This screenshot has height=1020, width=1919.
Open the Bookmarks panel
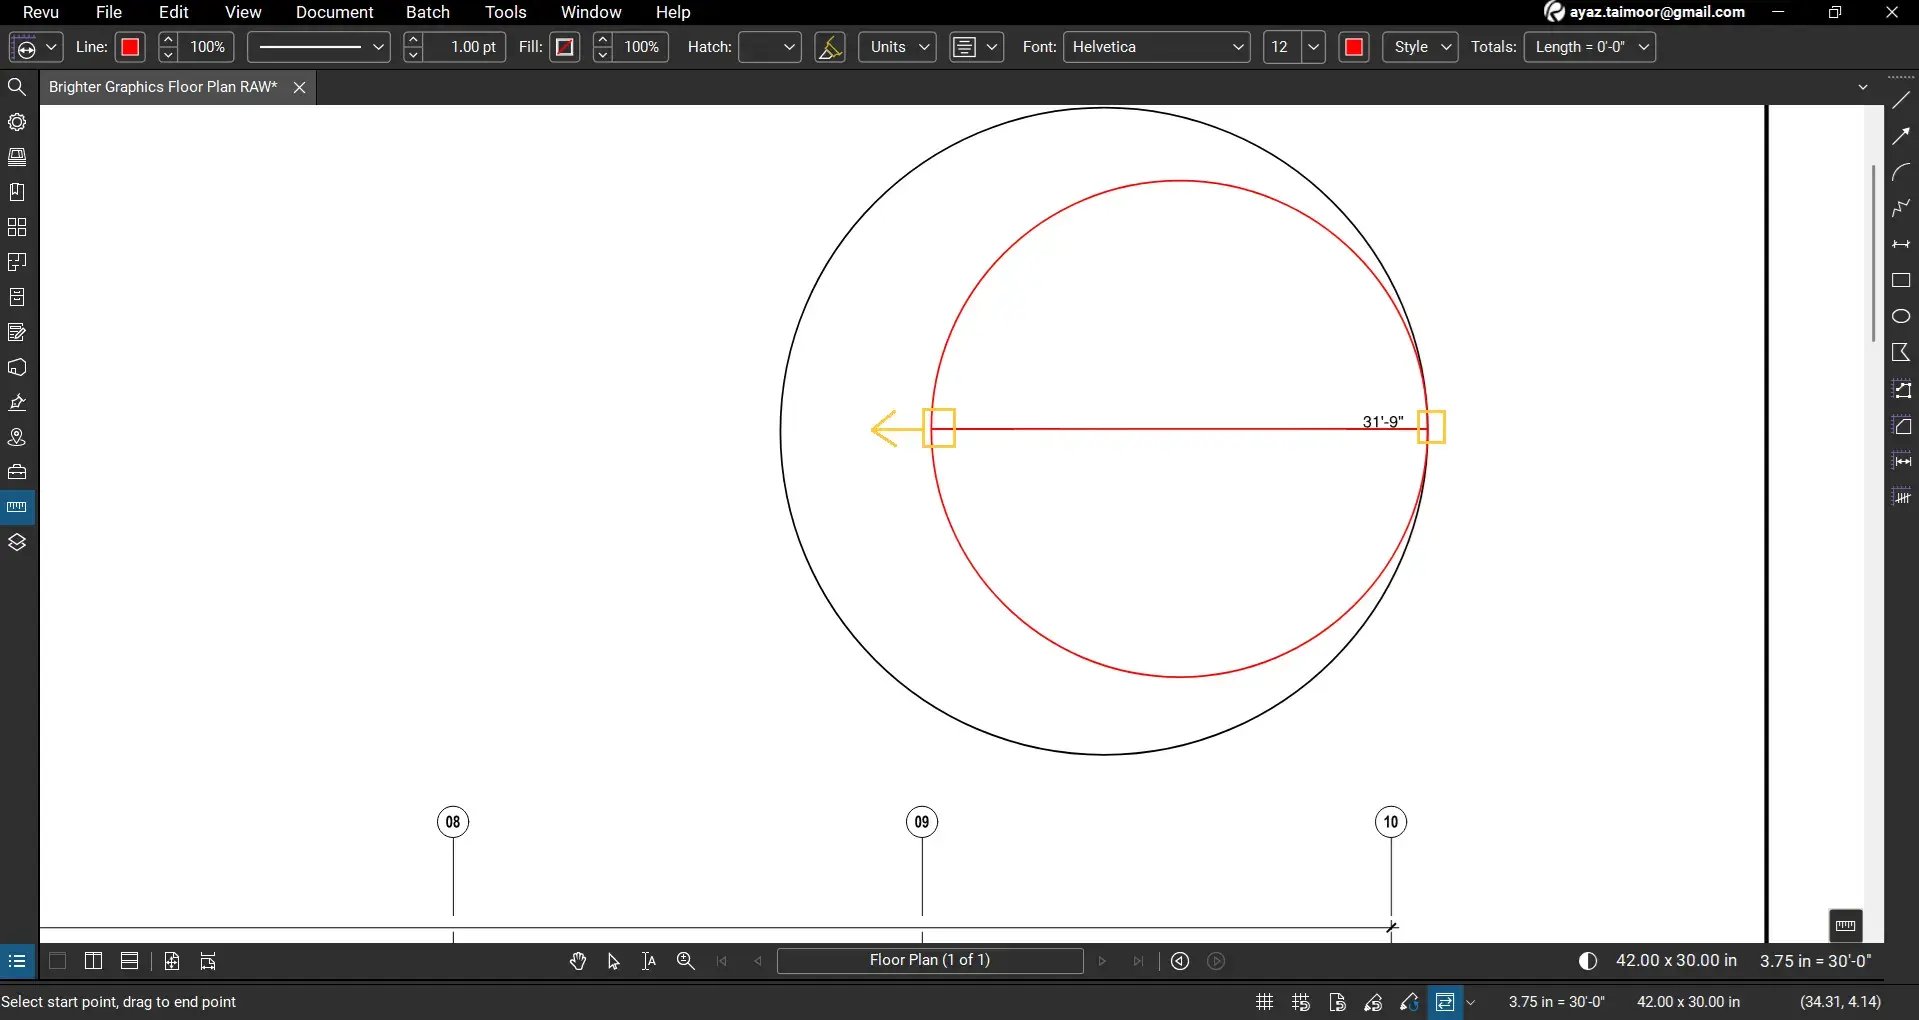(17, 191)
